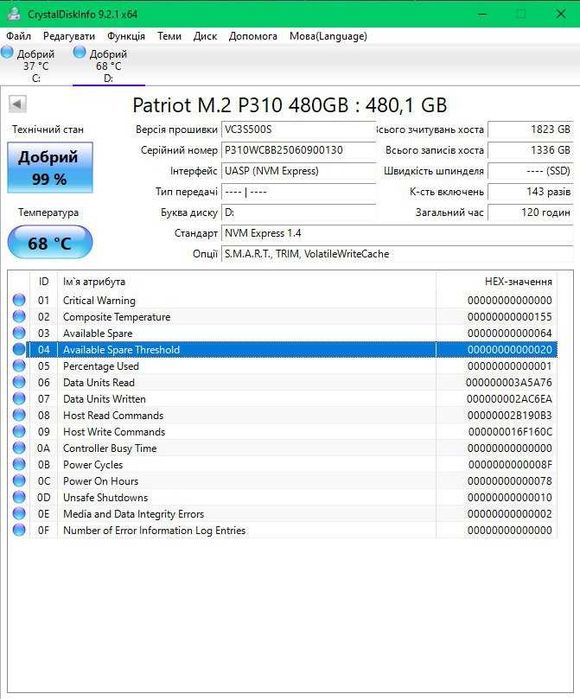Open the Теми menu
Image resolution: width=580 pixels, height=699 pixels.
pos(169,36)
